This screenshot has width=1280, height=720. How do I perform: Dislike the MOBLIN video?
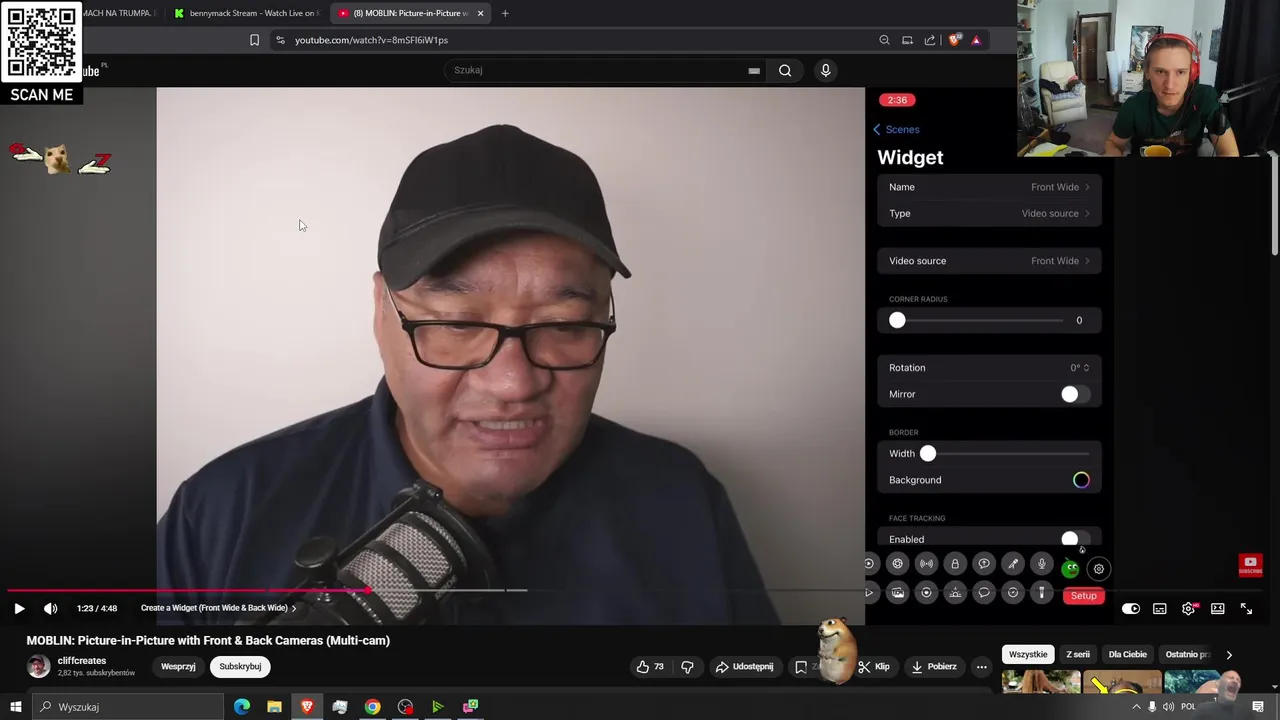(688, 666)
